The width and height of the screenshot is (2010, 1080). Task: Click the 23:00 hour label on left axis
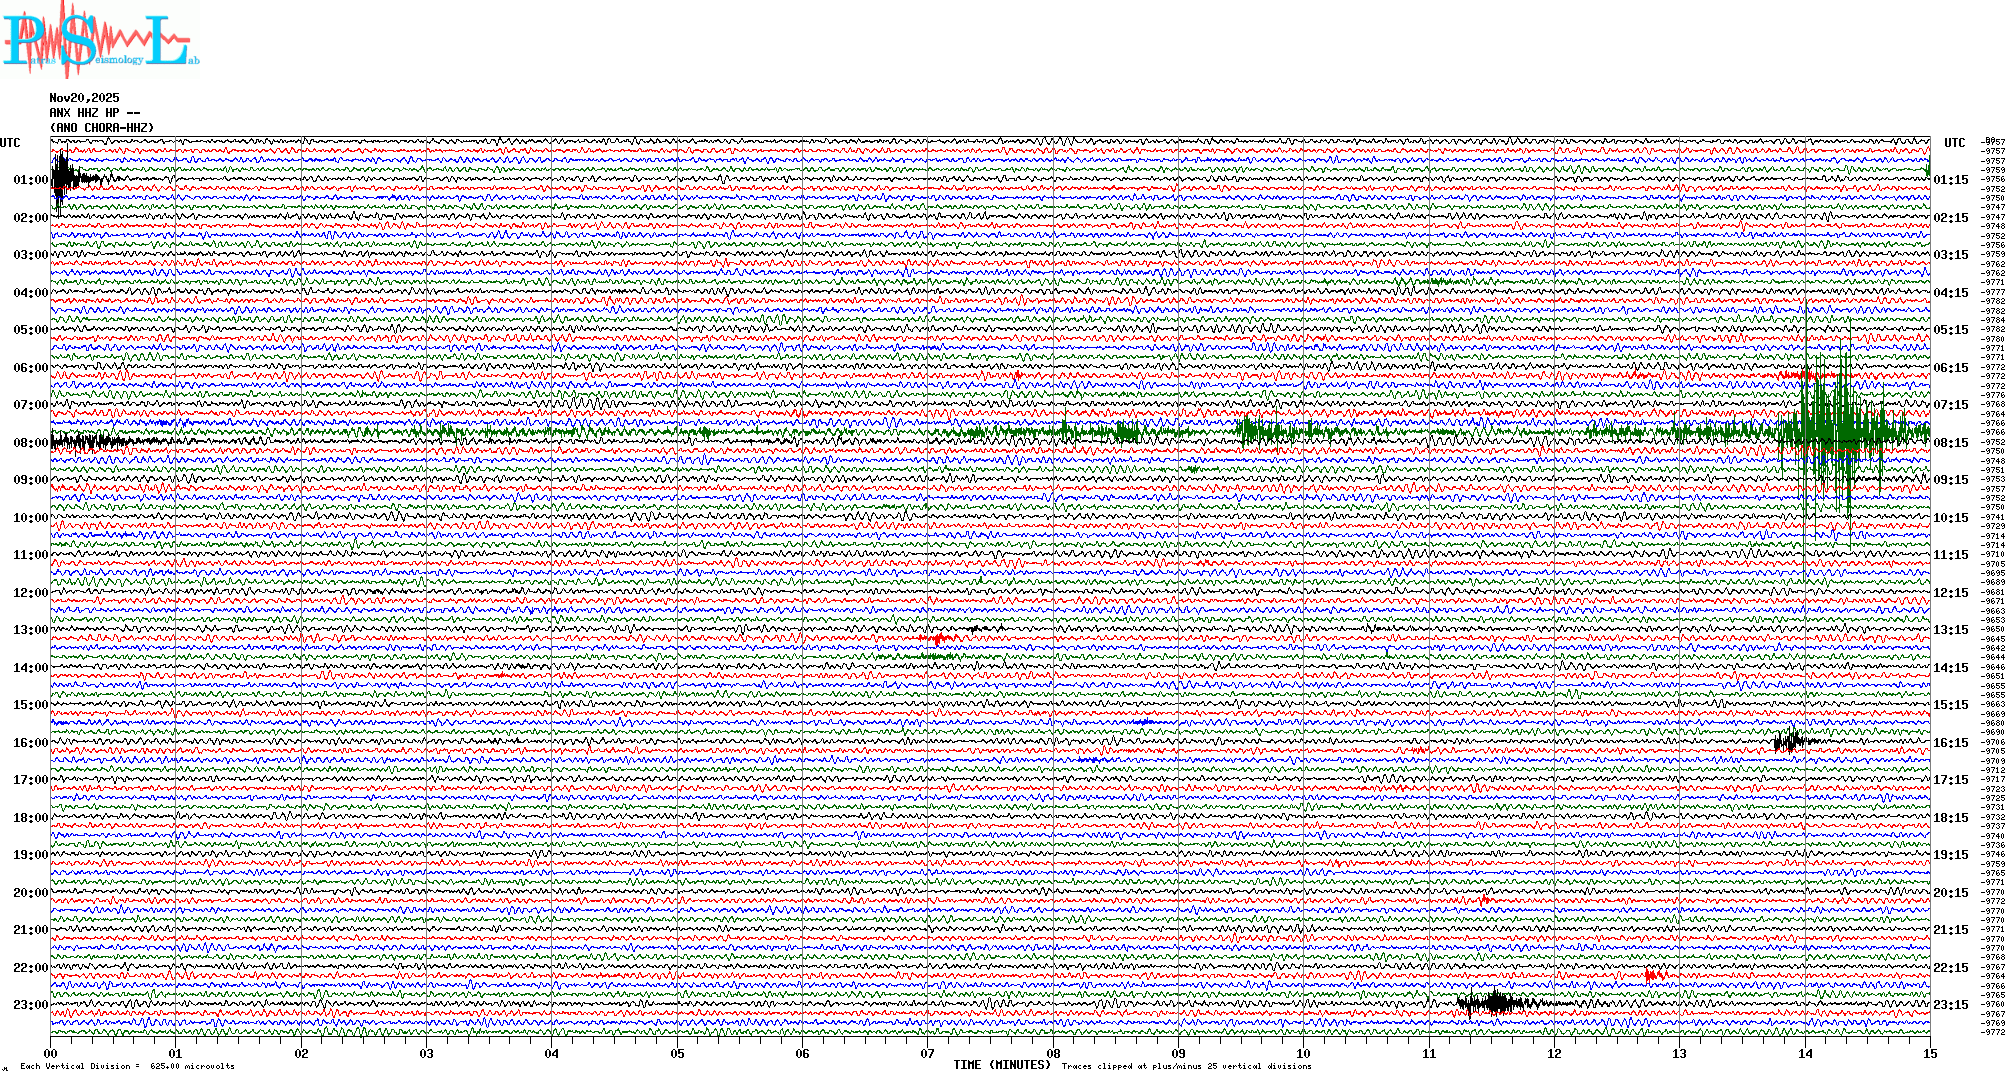click(x=30, y=1005)
